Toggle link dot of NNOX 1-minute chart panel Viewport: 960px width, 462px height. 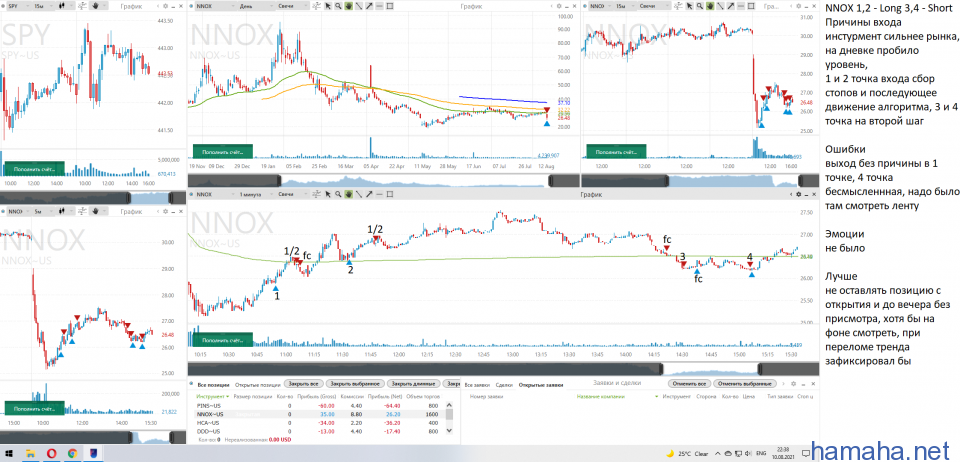(190, 194)
